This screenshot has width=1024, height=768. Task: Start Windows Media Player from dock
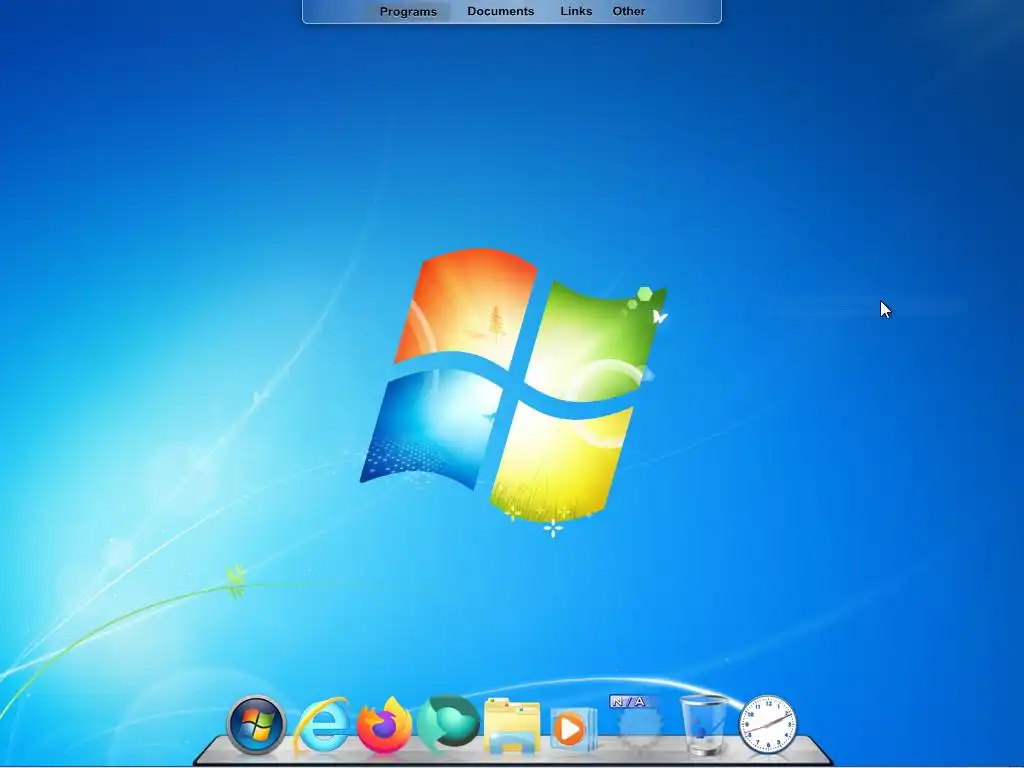coord(573,729)
